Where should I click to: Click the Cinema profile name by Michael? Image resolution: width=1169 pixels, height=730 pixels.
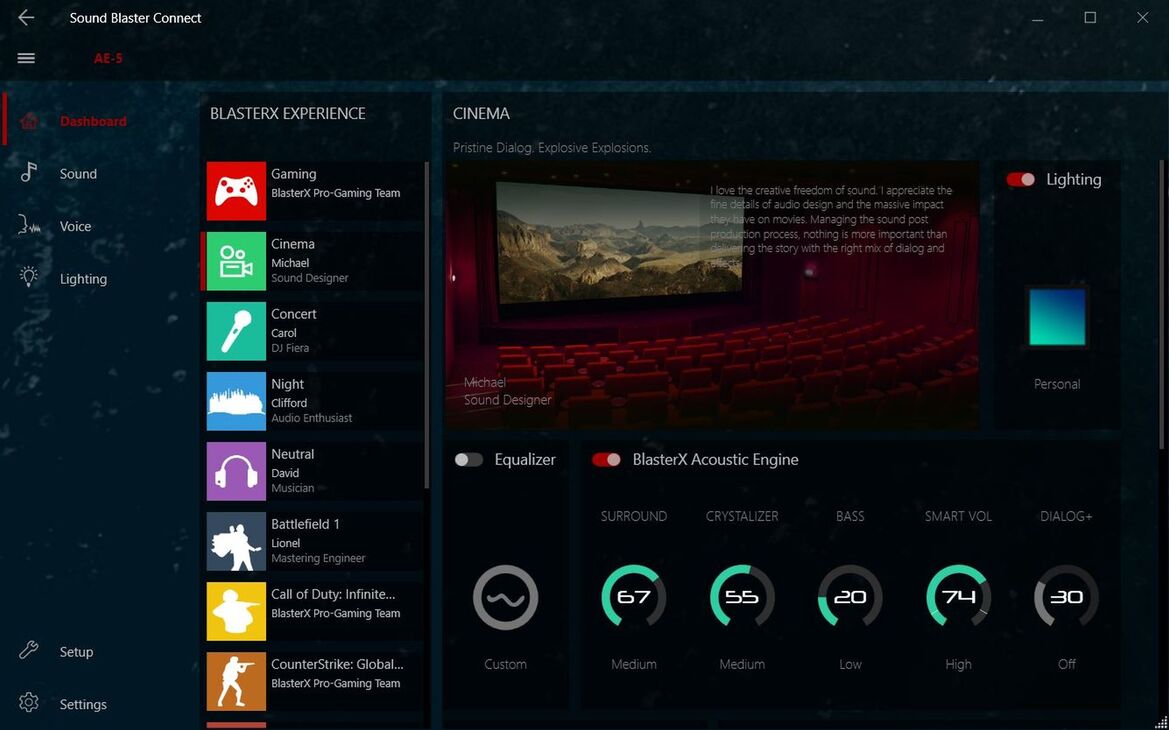[x=293, y=244]
